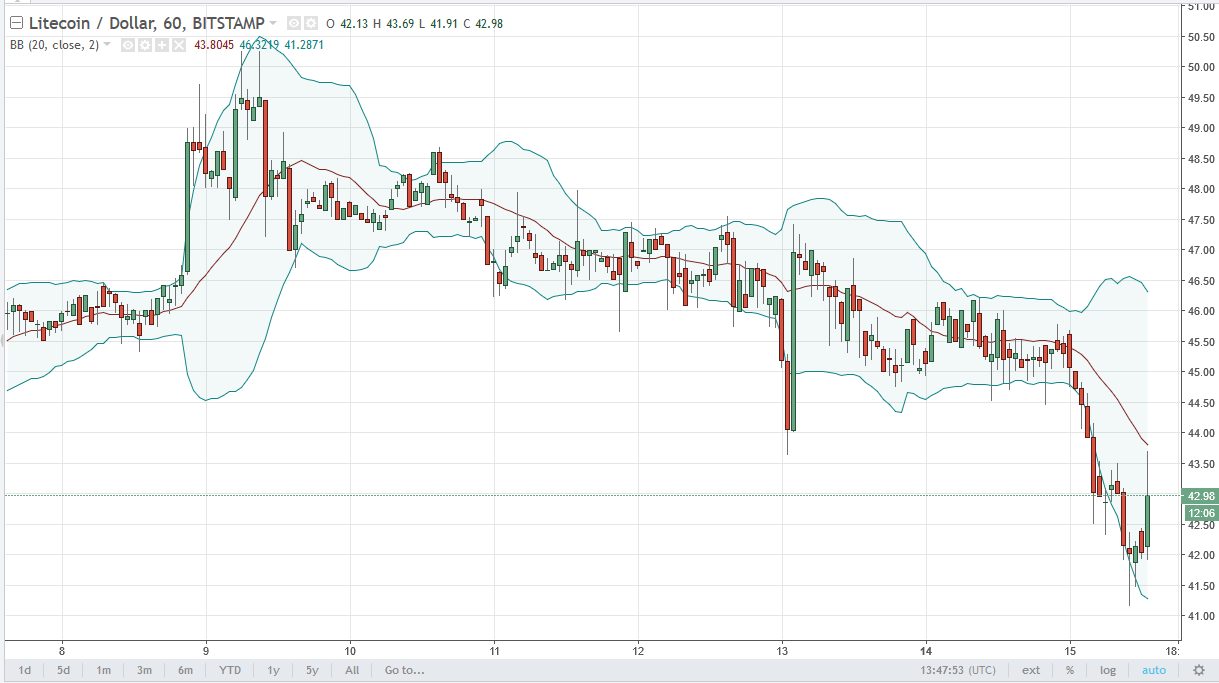The height and width of the screenshot is (683, 1219).
Task: Open the timezone clock showing UTC
Action: [959, 670]
